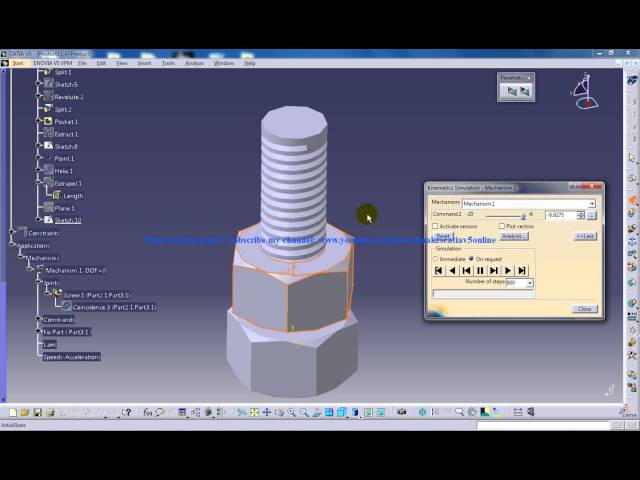The image size is (640, 480).
Task: Click the Save floppy disk icon
Action: click(x=38, y=412)
